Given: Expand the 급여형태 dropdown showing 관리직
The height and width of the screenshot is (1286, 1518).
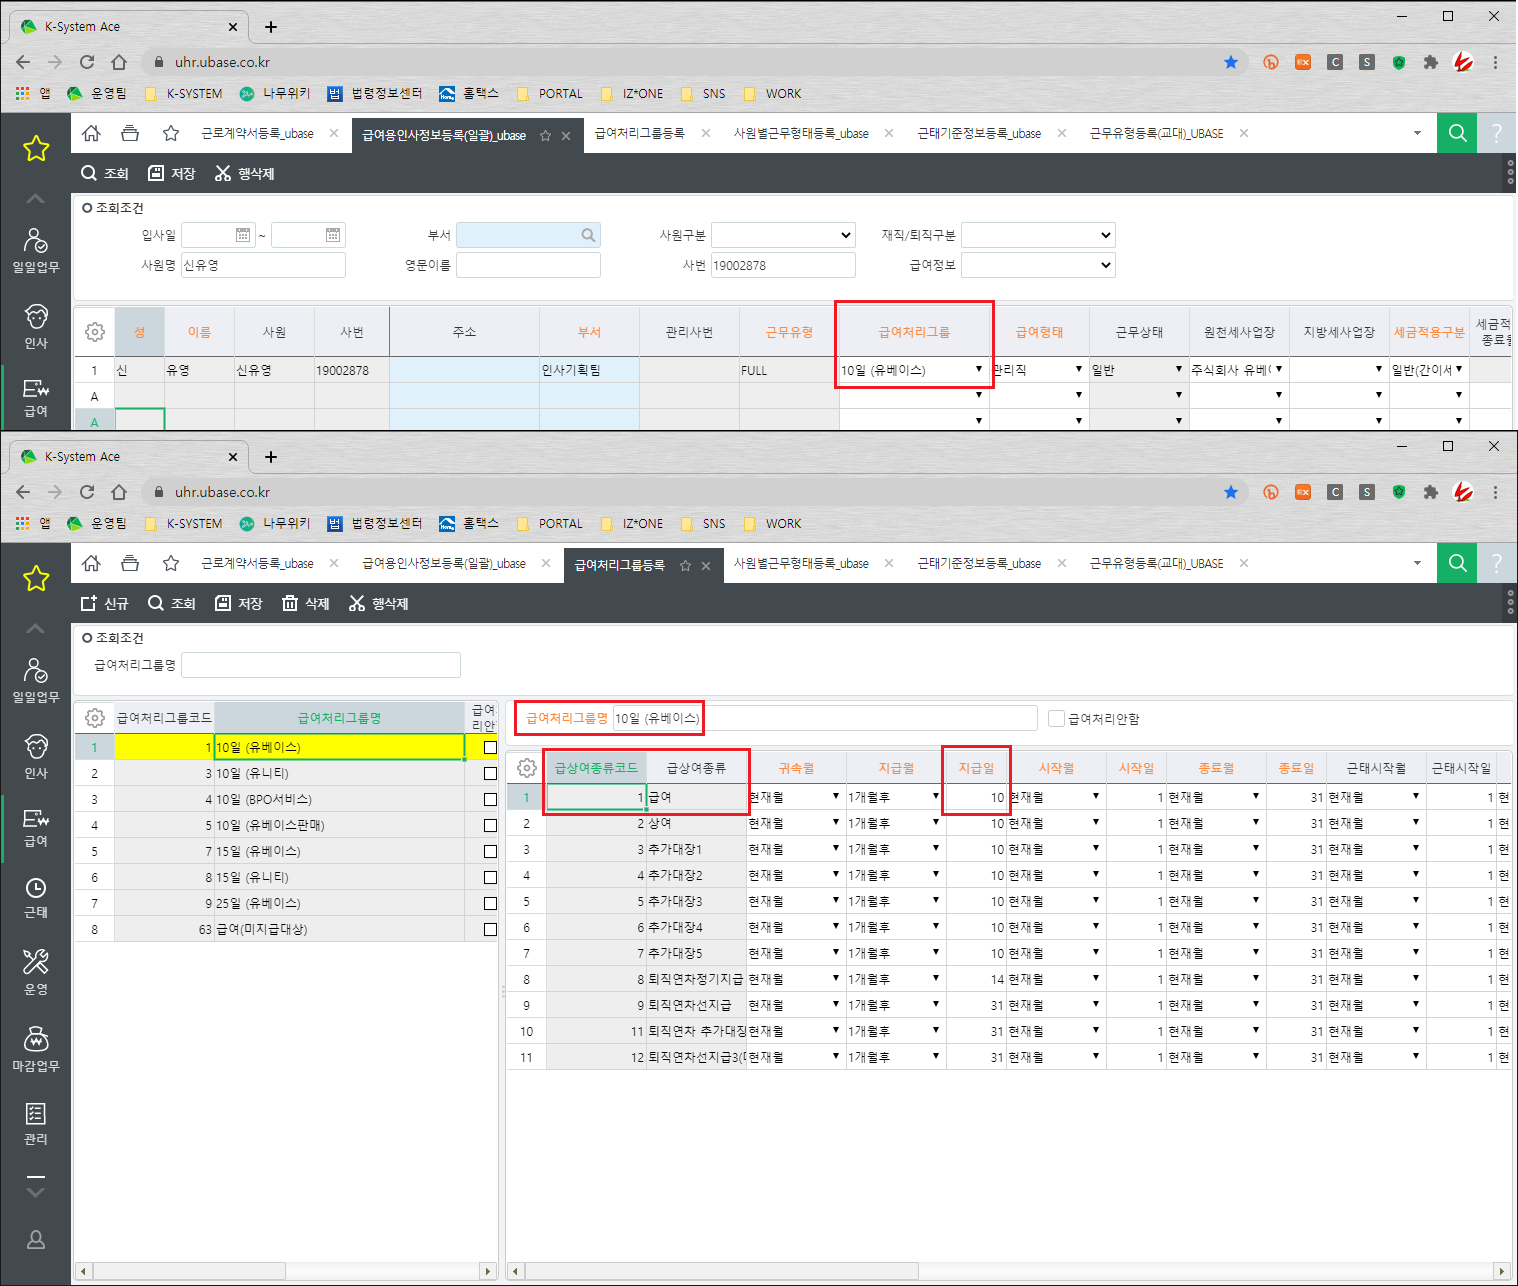Looking at the screenshot, I should [x=1078, y=370].
